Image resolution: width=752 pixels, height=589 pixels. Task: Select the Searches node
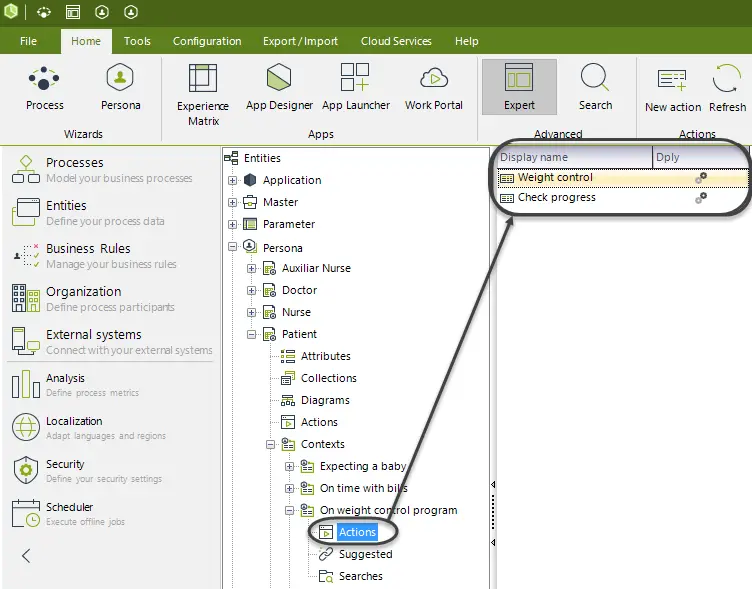coord(361,577)
